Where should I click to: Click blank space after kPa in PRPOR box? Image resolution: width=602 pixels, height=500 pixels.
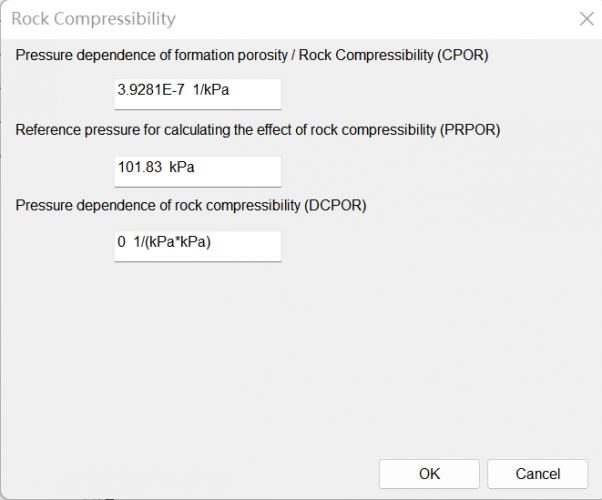pyautogui.click(x=238, y=168)
